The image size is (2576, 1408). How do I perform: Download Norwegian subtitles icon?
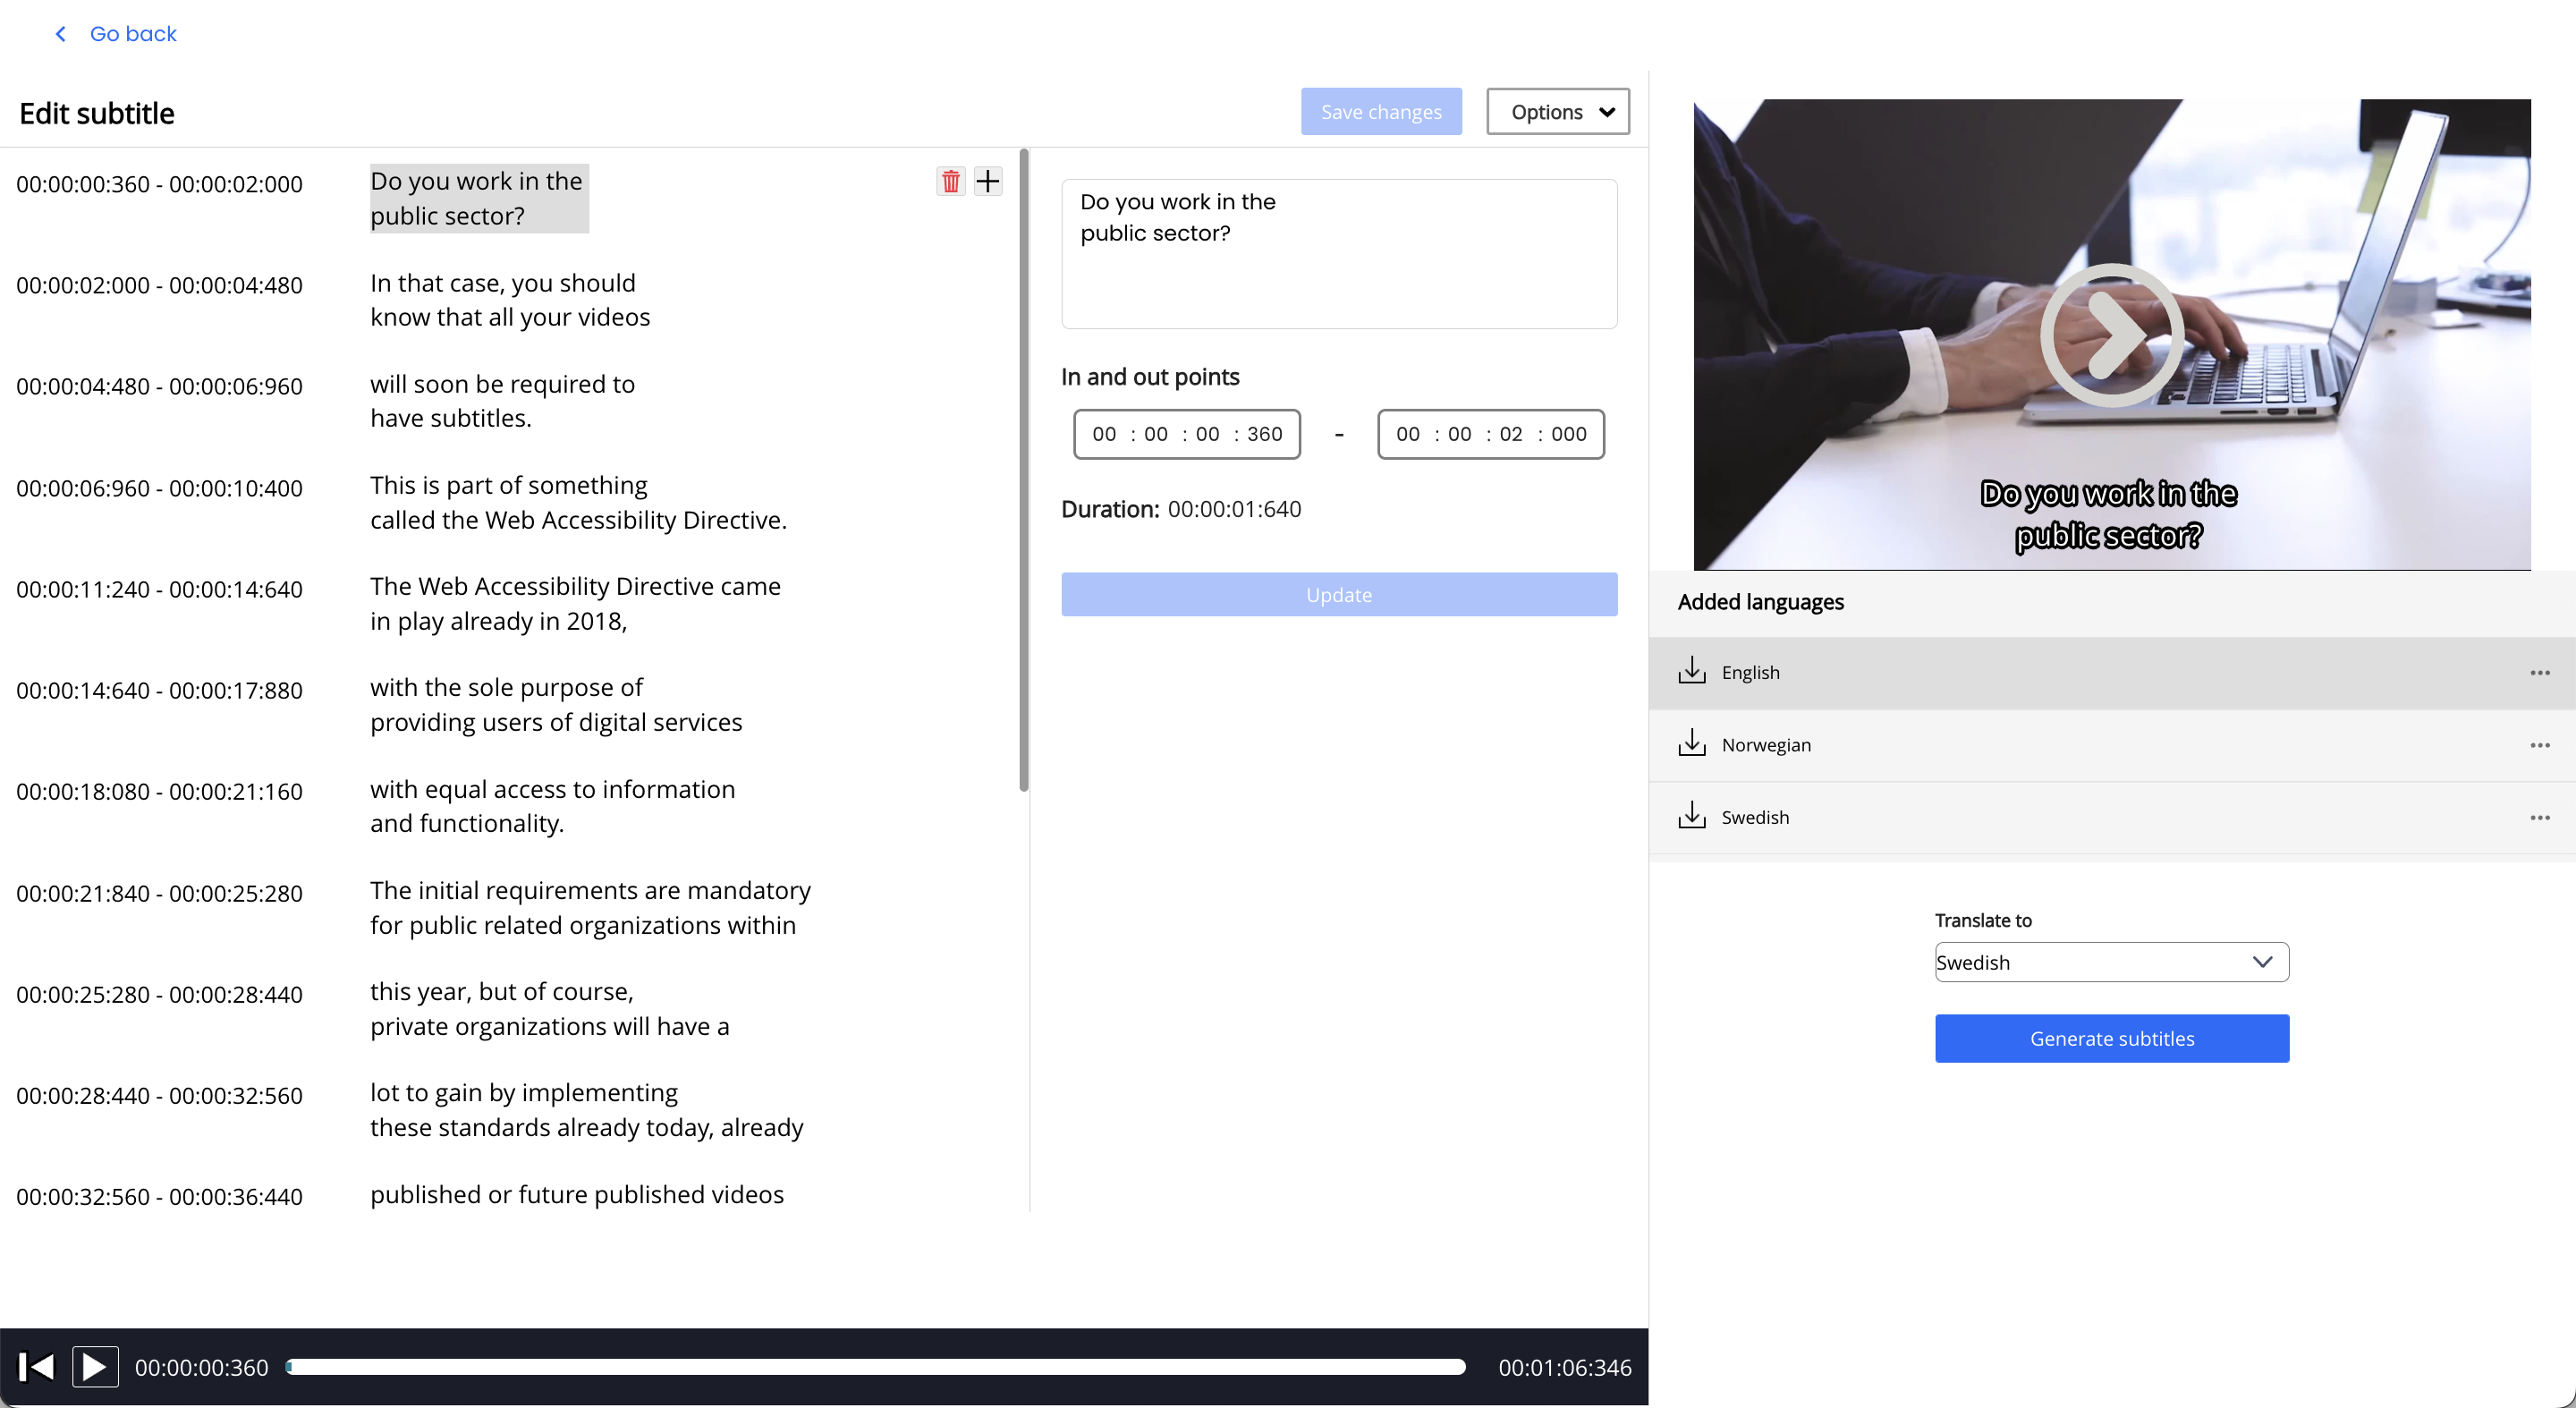pyautogui.click(x=1691, y=743)
